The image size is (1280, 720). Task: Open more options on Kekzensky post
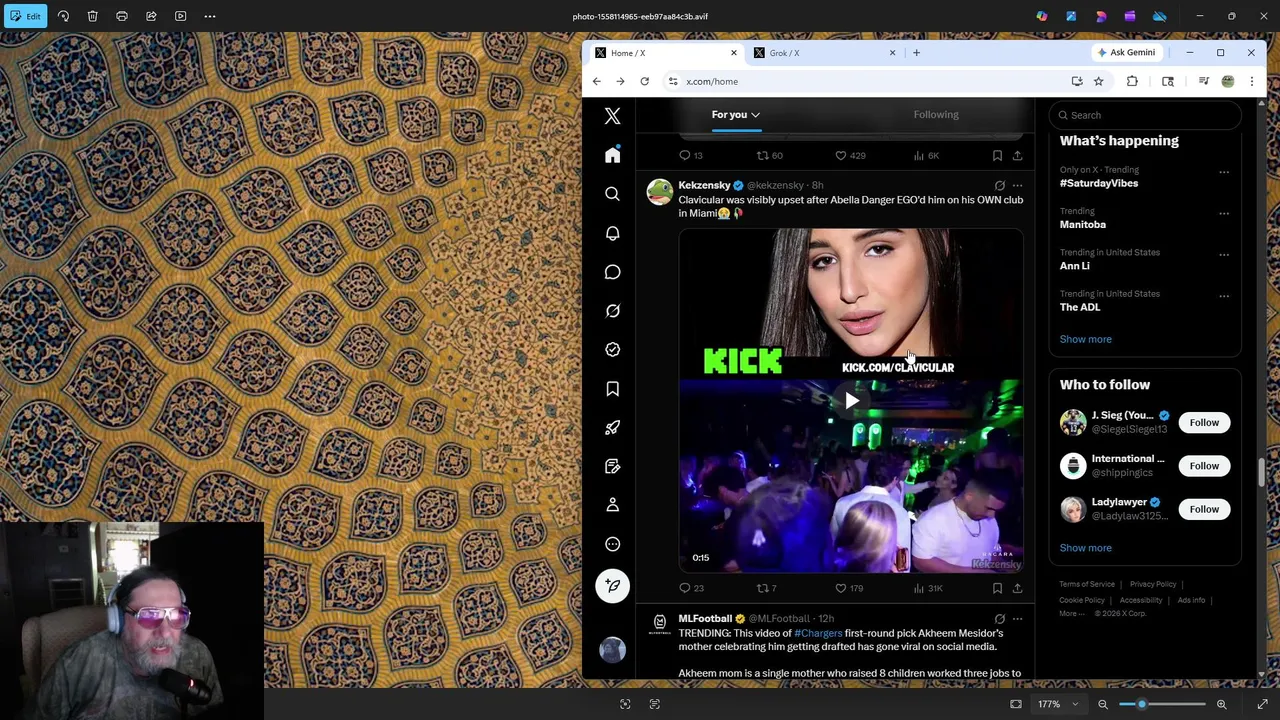[1017, 185]
